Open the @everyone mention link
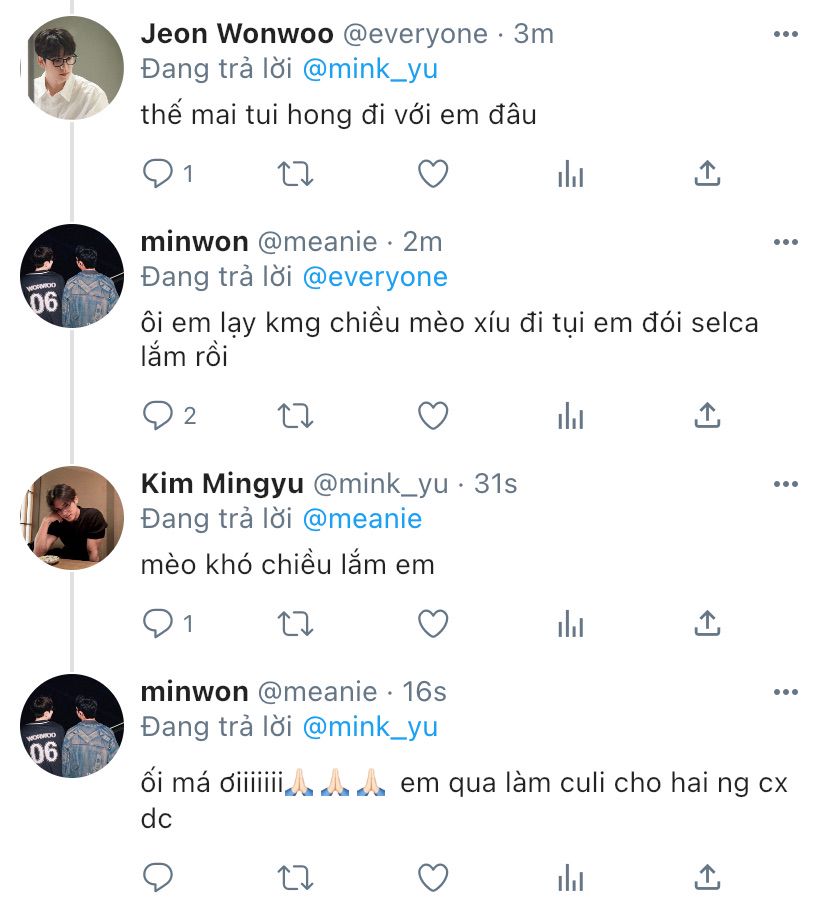The image size is (828, 905). coord(374,277)
